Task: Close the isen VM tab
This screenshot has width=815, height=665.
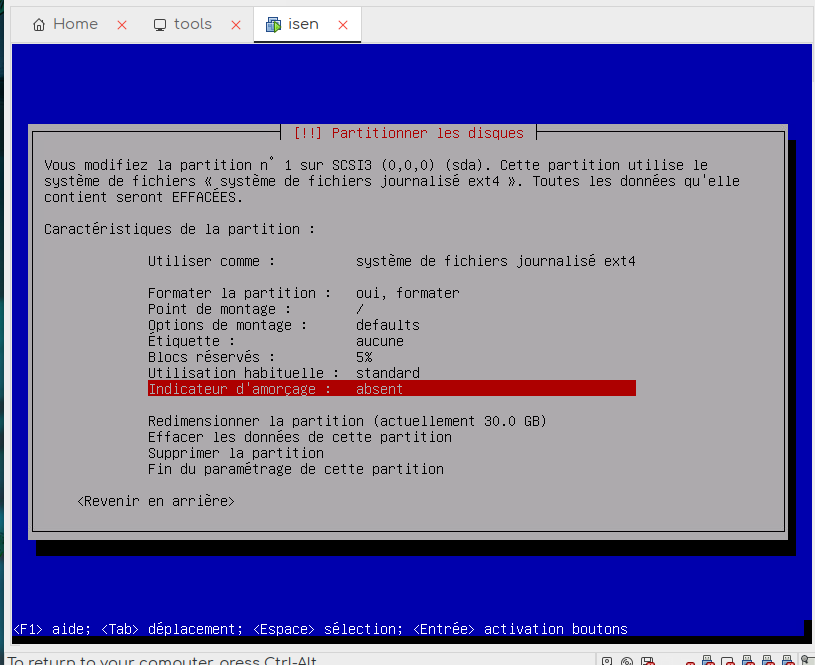Action: pos(343,25)
